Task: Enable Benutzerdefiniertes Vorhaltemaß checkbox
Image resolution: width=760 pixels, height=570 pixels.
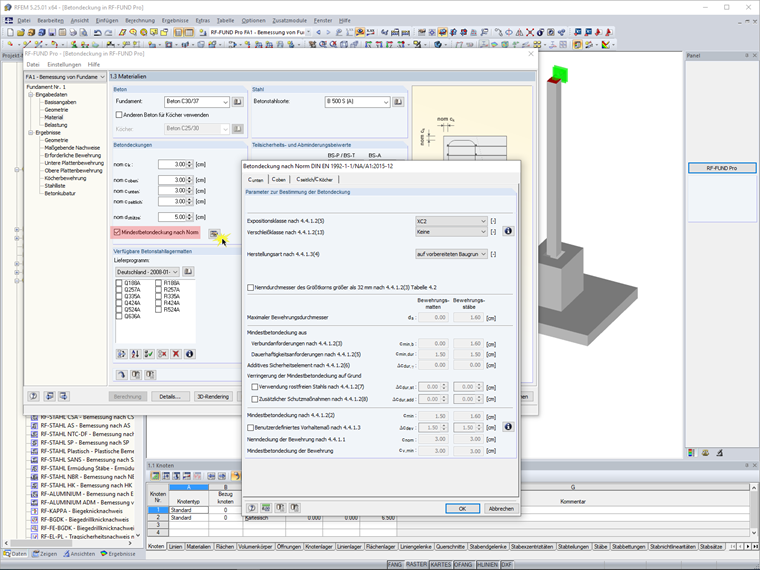Action: pyautogui.click(x=250, y=428)
